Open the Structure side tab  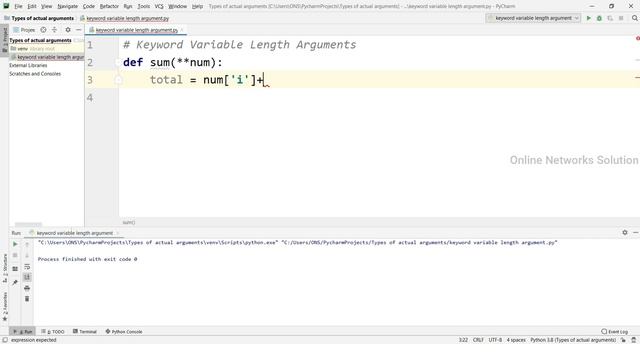coord(4,268)
